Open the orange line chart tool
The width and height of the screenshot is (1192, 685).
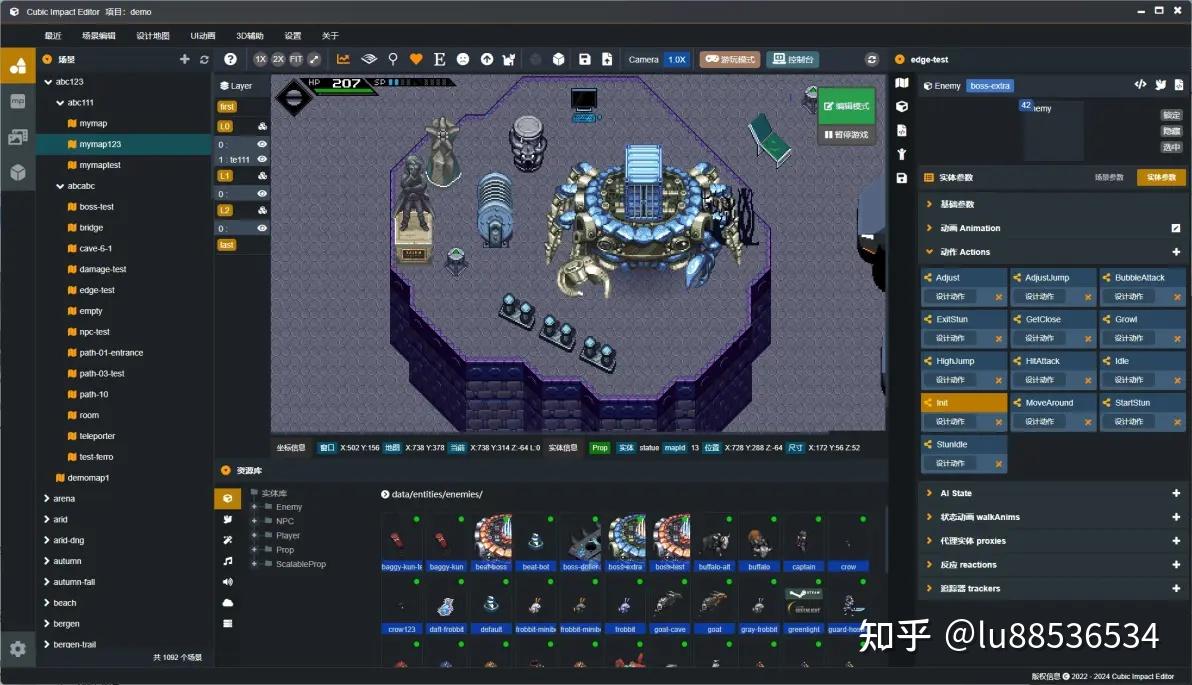[x=344, y=59]
